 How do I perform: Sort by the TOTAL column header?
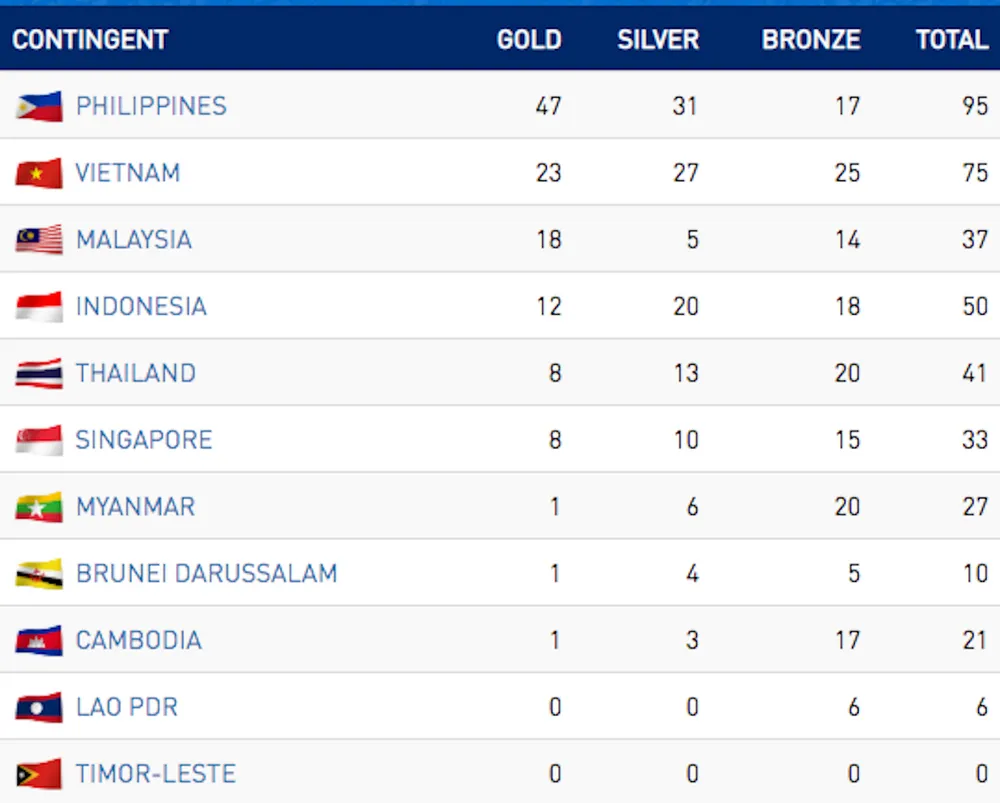tap(952, 40)
